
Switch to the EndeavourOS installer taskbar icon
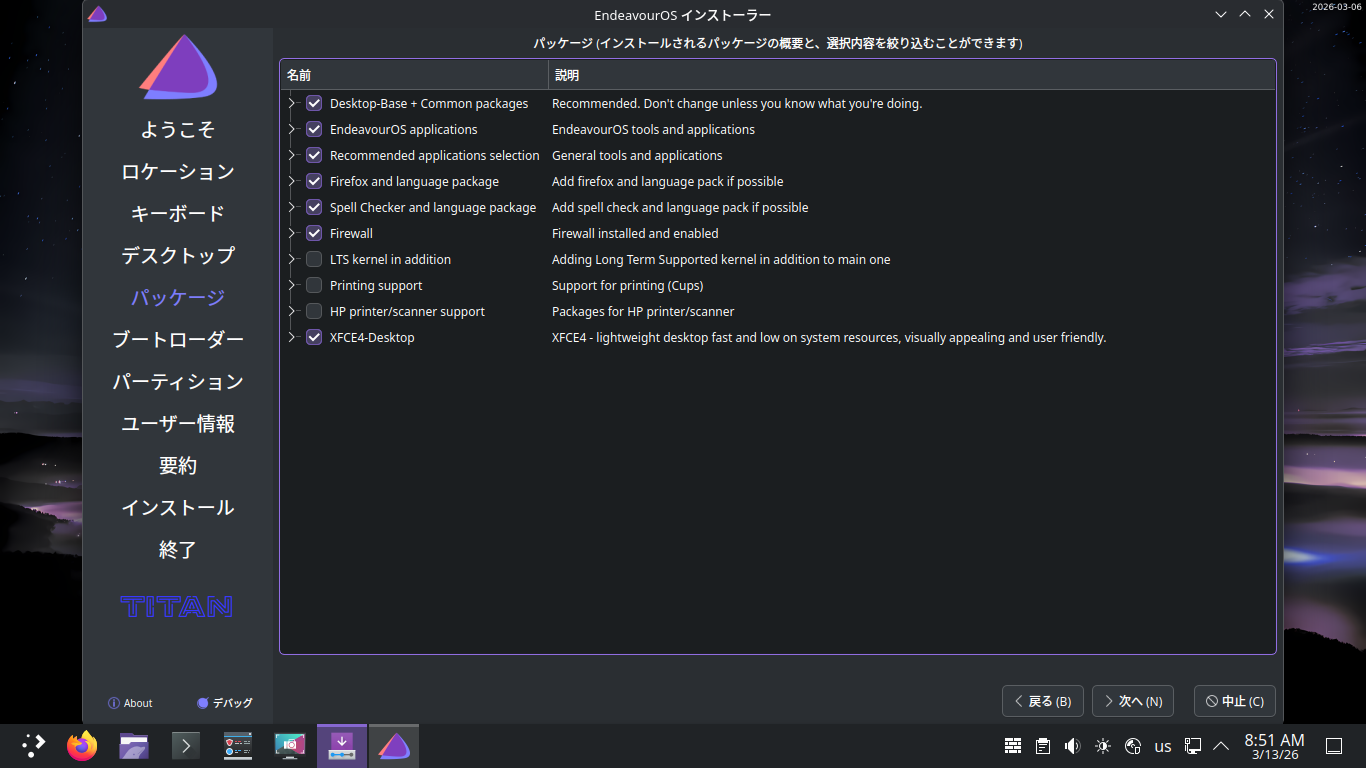point(394,746)
